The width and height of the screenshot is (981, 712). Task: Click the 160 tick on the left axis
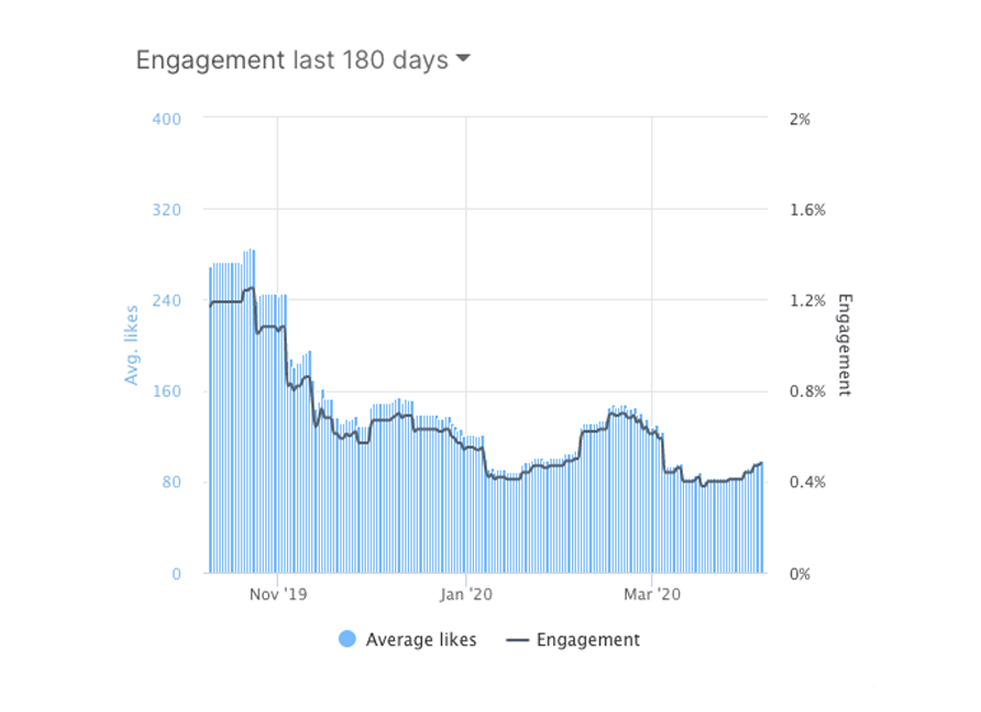(166, 391)
